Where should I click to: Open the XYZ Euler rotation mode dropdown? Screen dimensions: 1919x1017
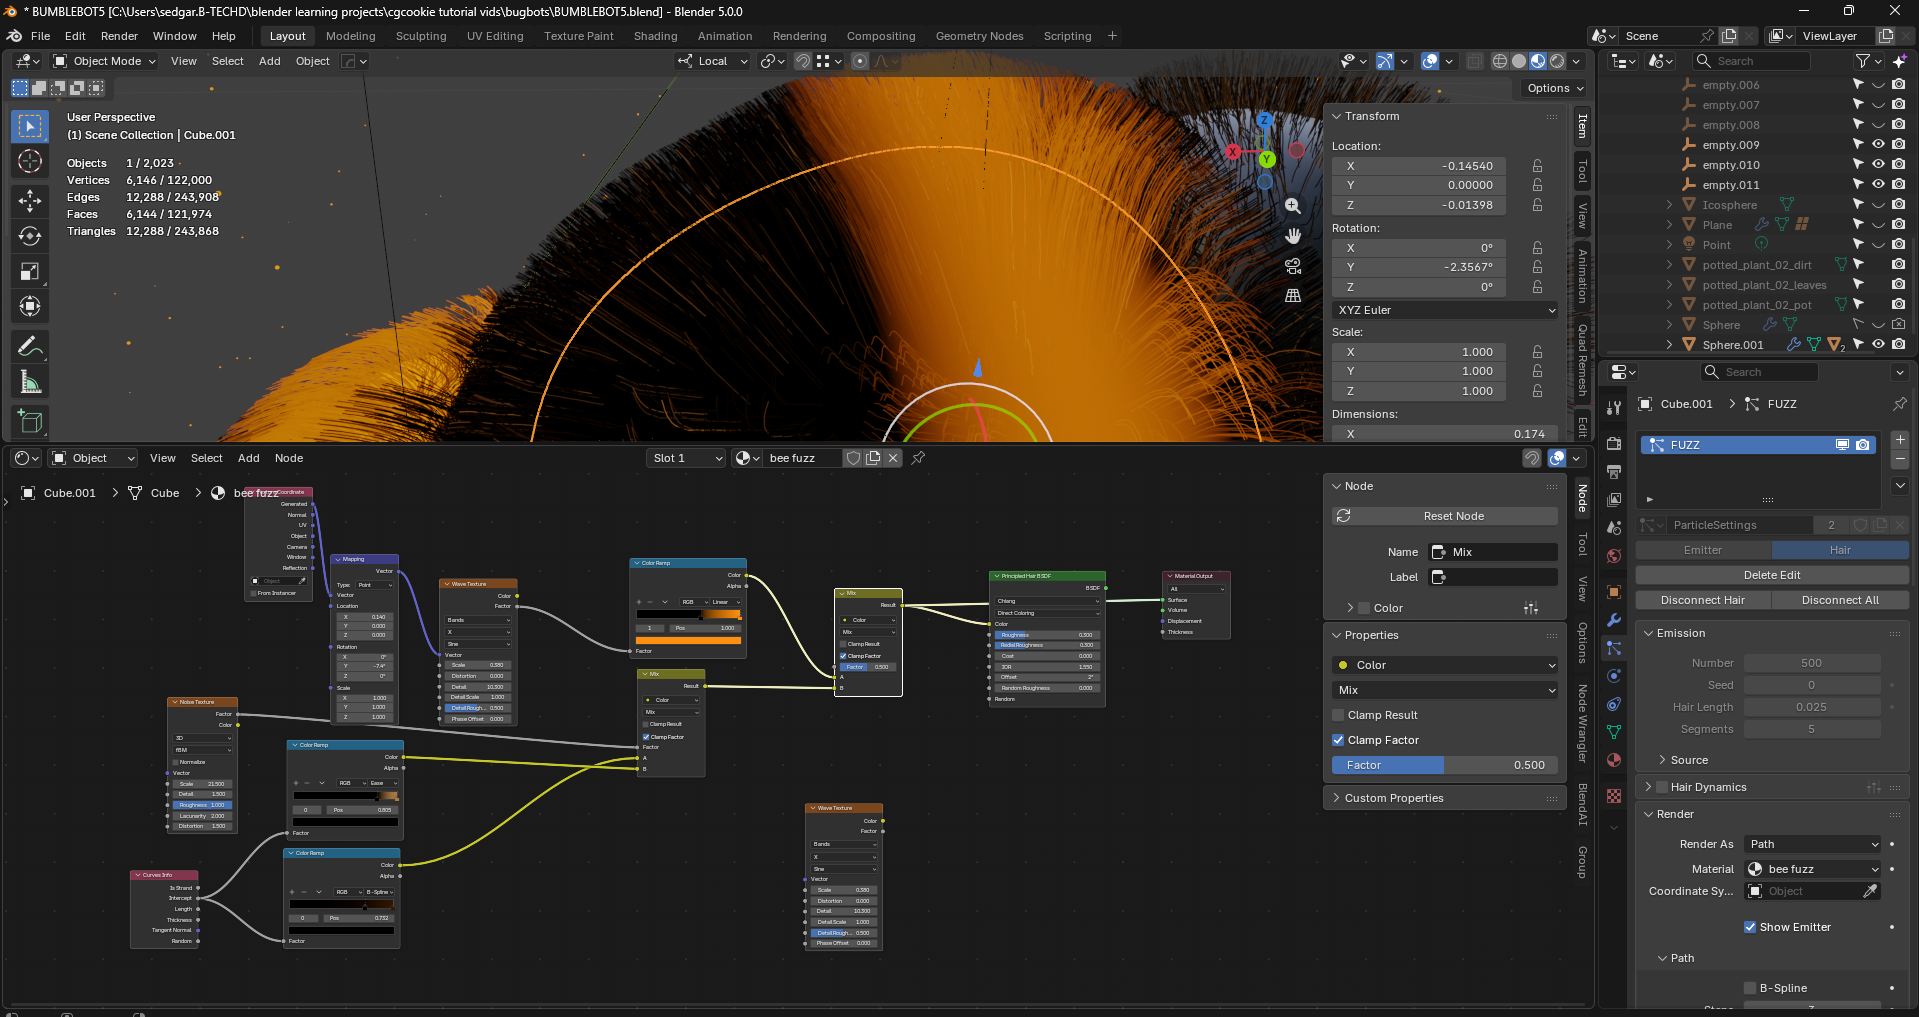(x=1446, y=310)
